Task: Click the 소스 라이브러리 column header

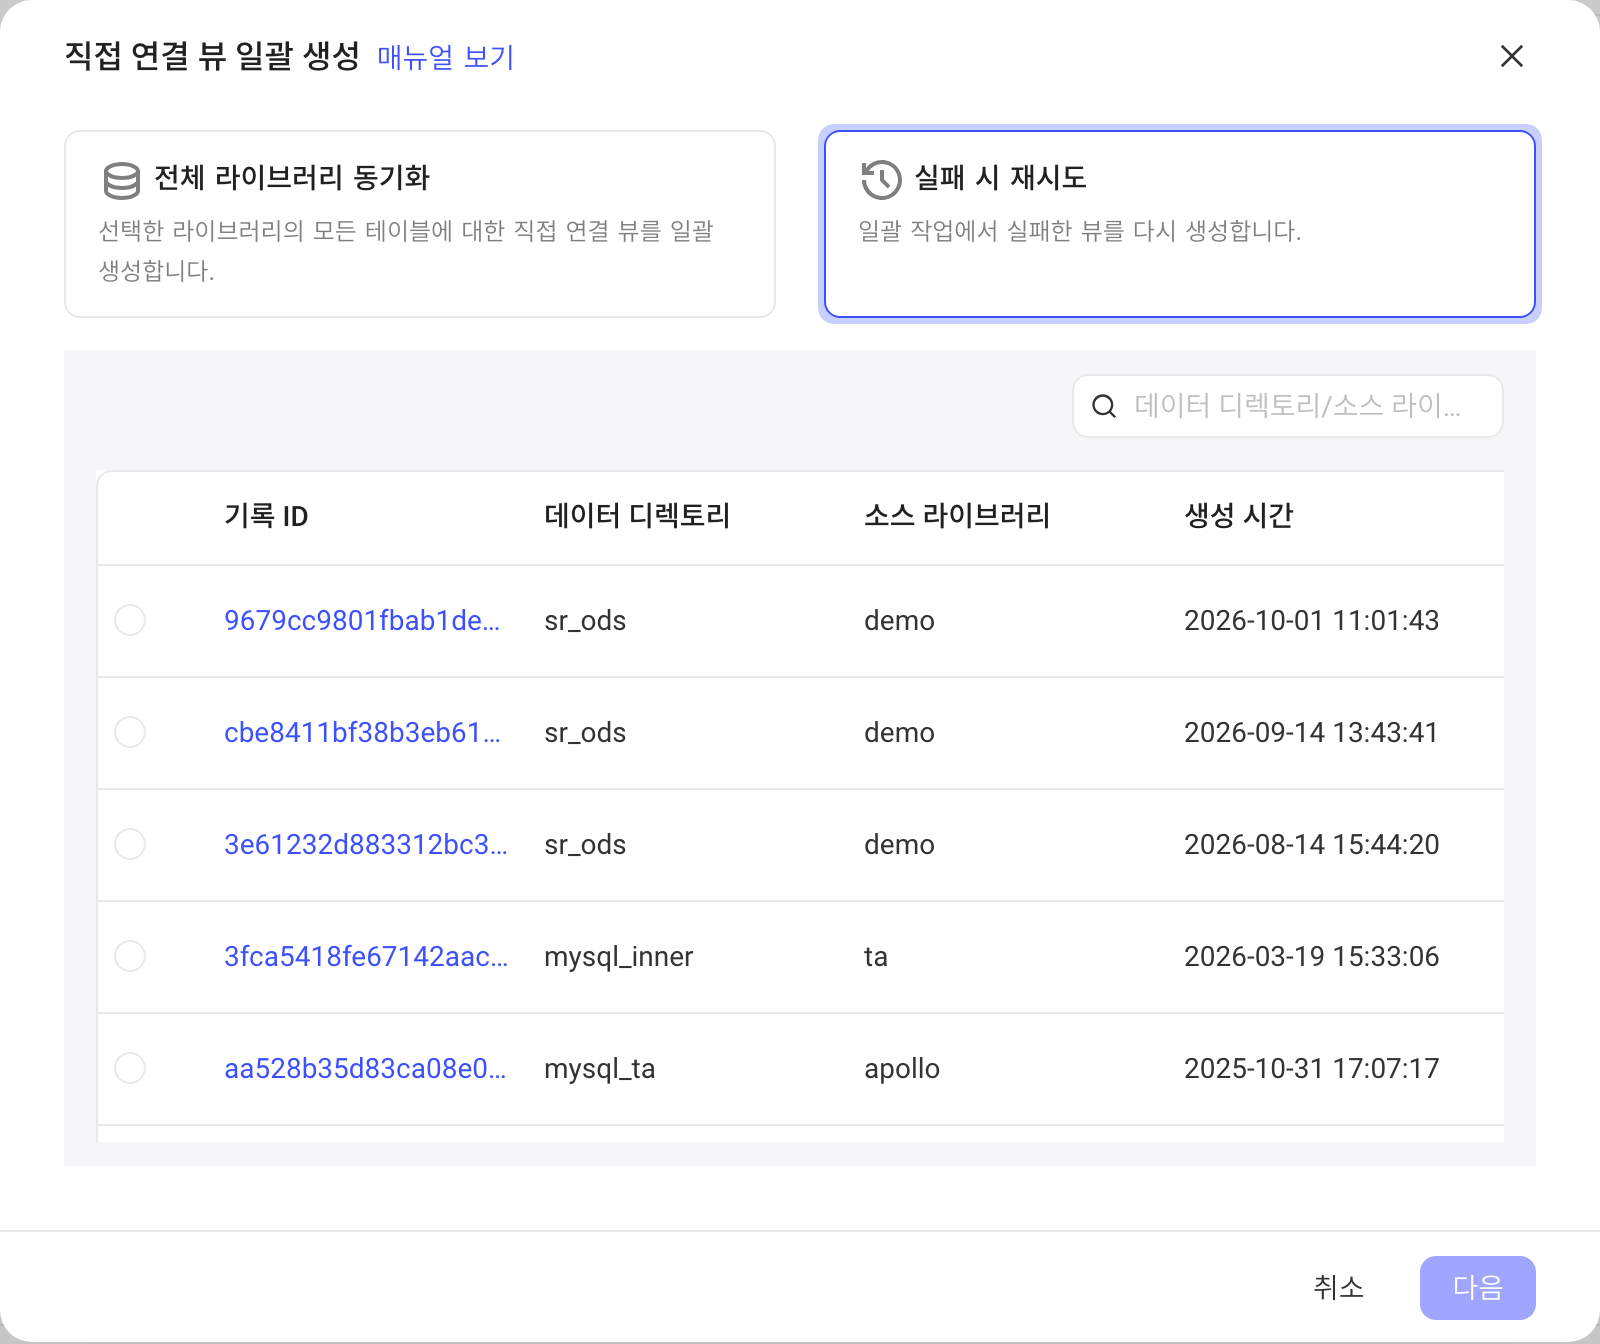Action: click(957, 516)
